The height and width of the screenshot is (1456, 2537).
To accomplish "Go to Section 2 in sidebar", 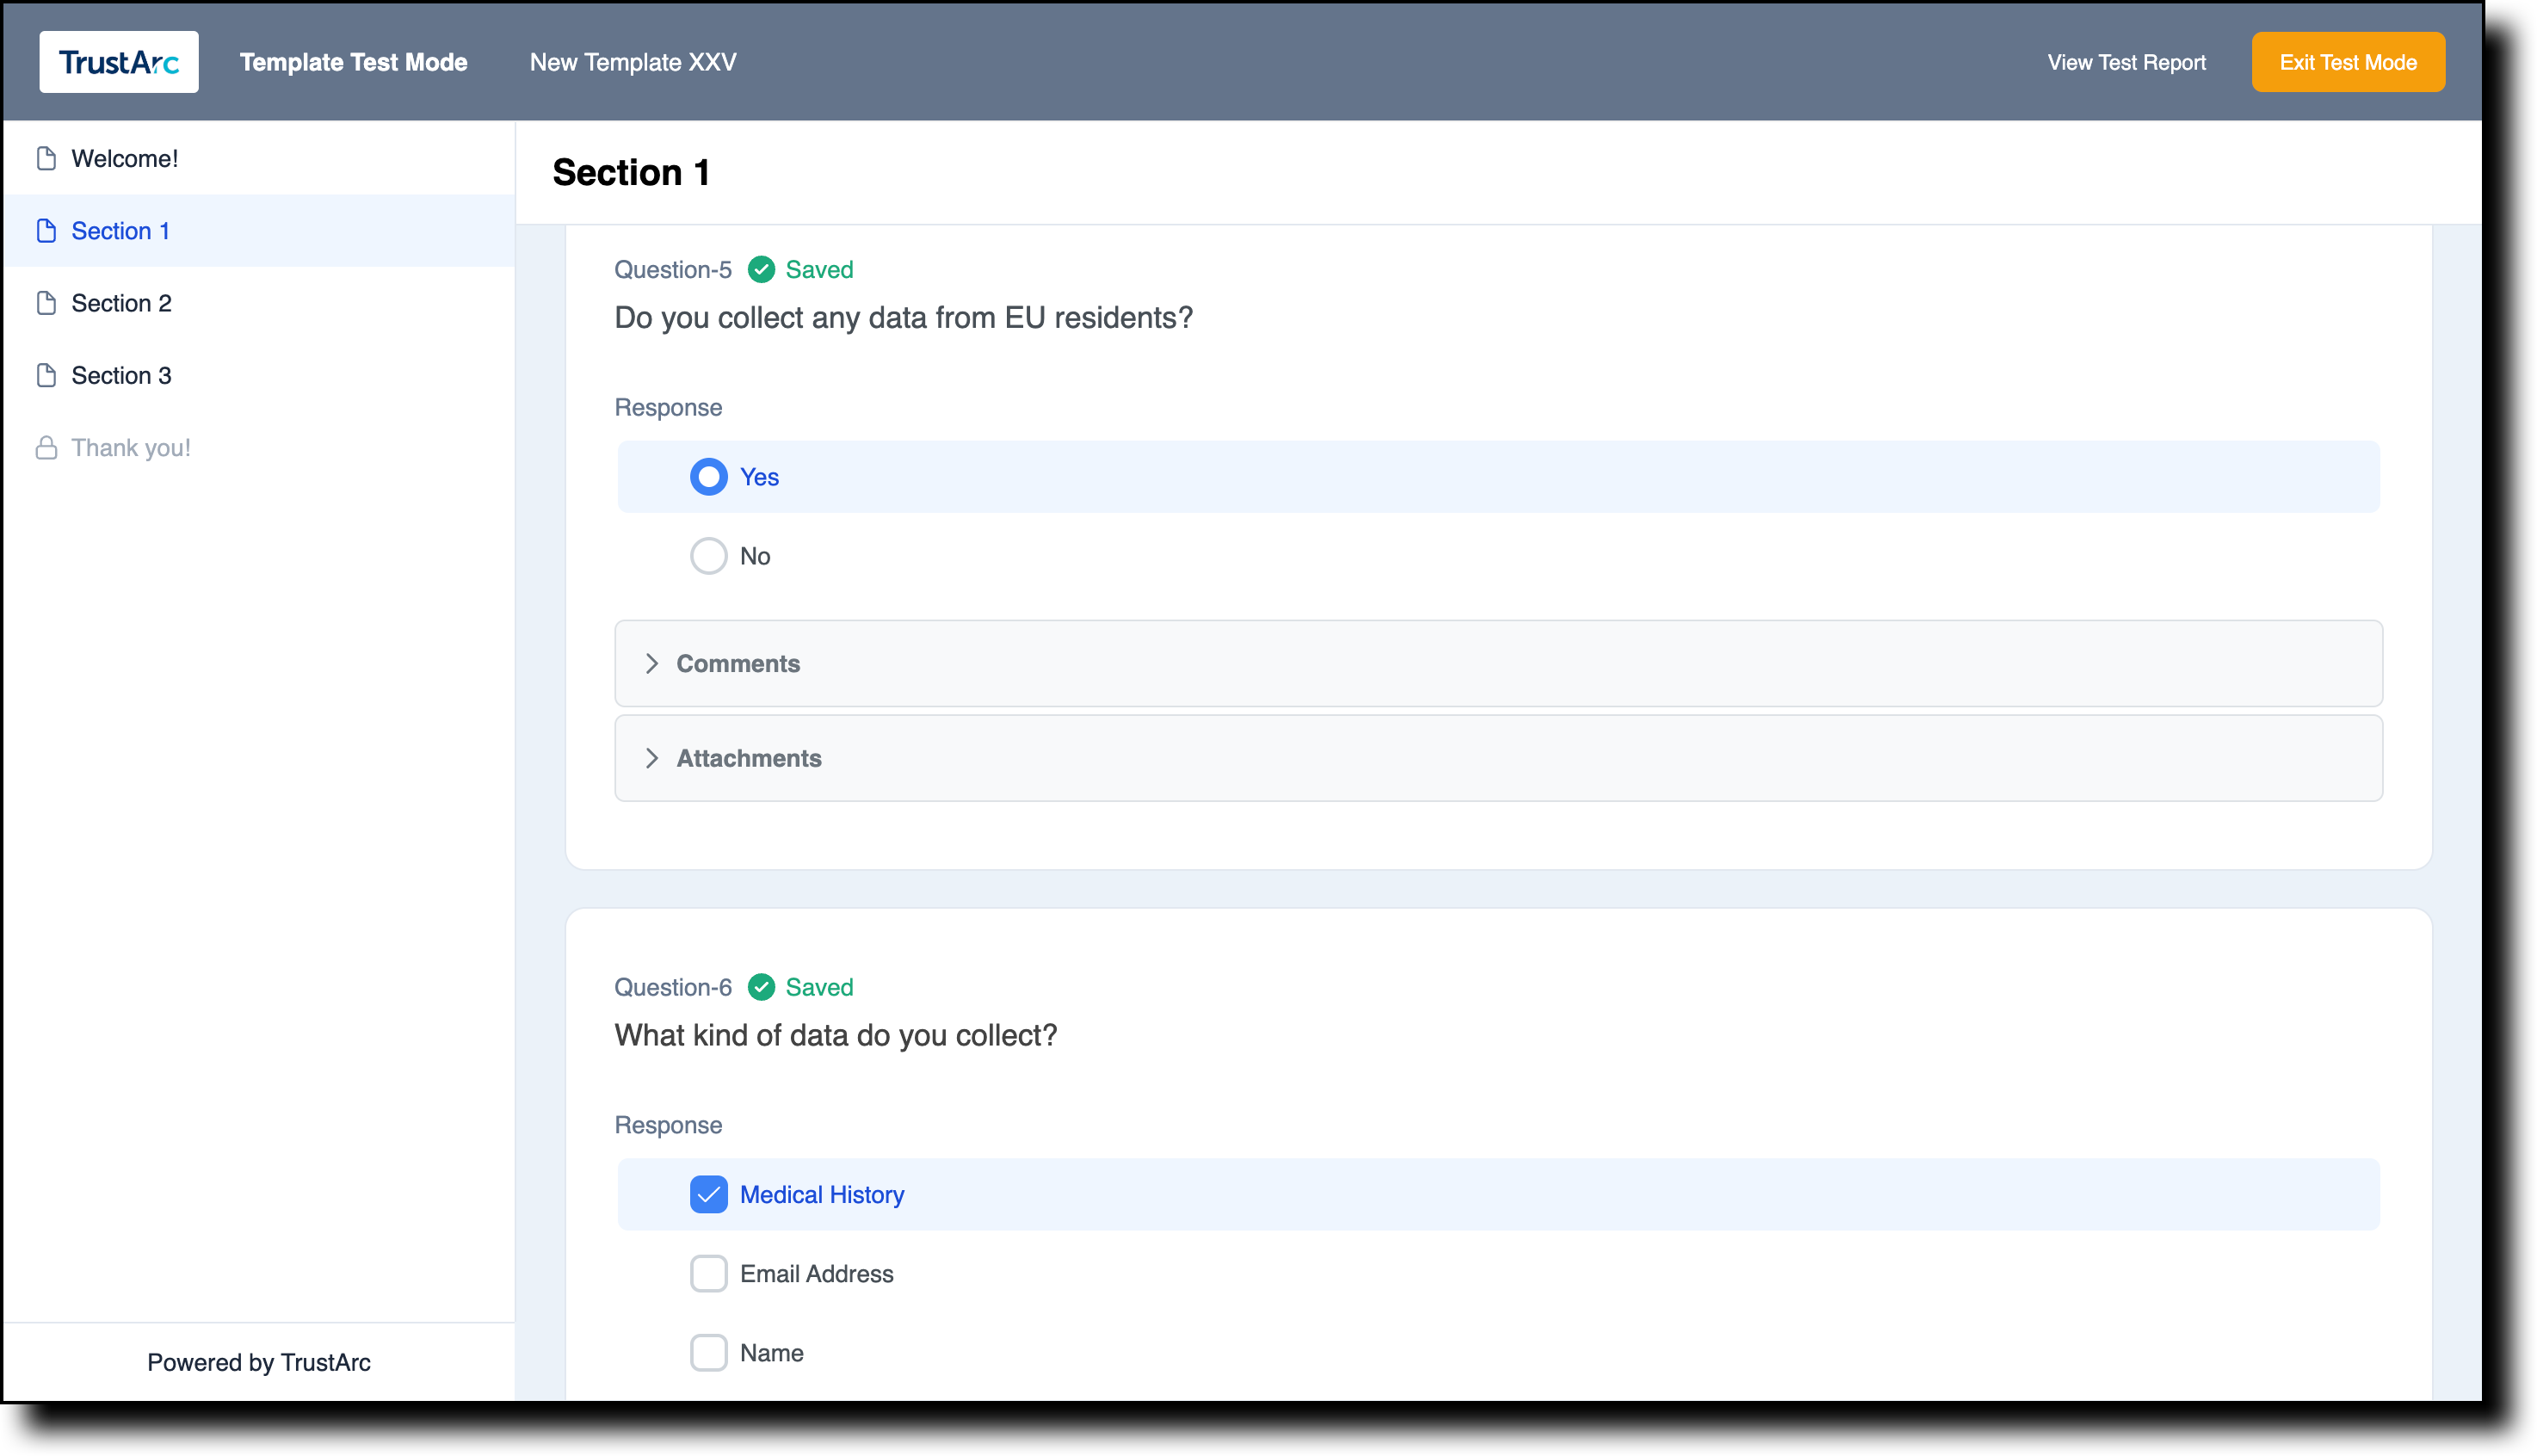I will click(x=259, y=303).
